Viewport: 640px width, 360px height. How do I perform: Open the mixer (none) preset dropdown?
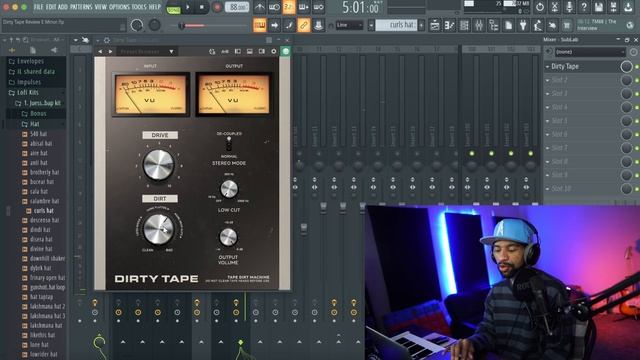(590, 52)
